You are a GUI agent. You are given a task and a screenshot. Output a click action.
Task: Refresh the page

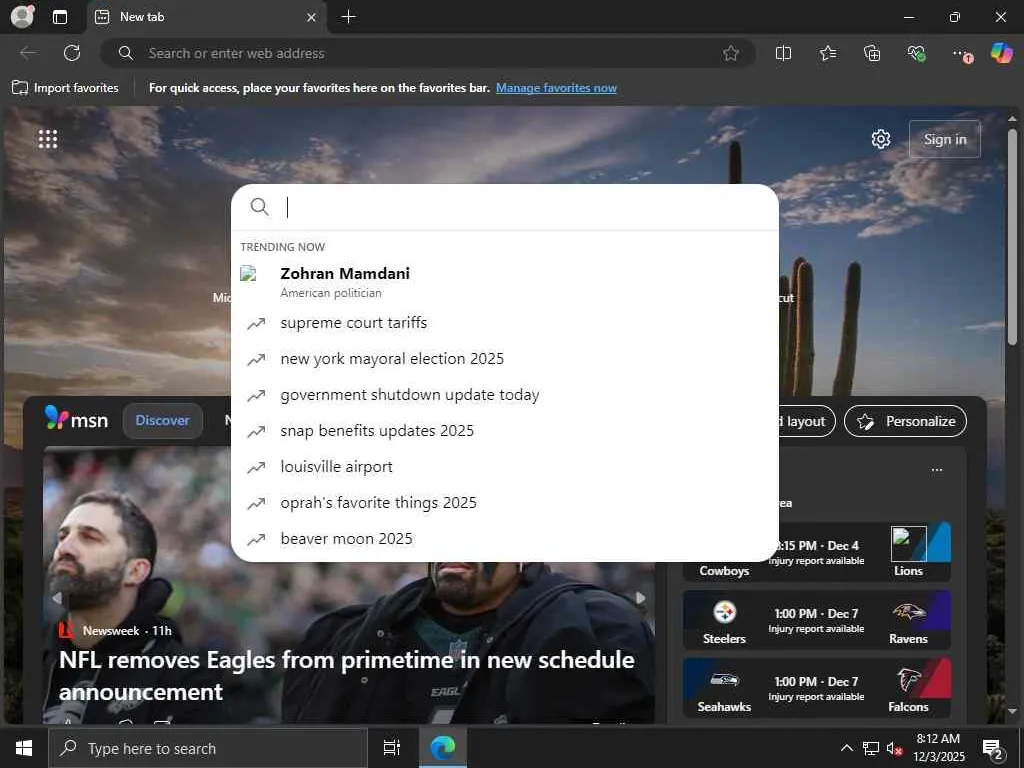[x=72, y=53]
